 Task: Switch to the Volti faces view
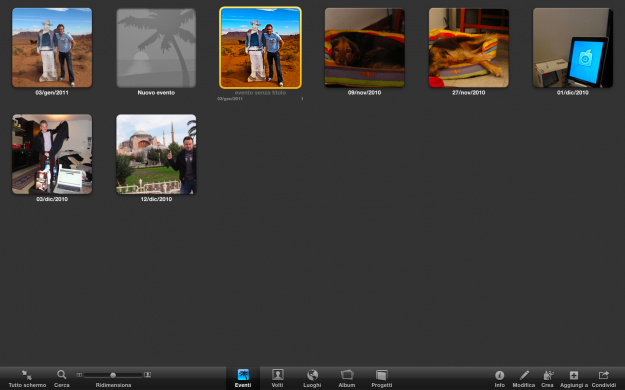coord(277,378)
